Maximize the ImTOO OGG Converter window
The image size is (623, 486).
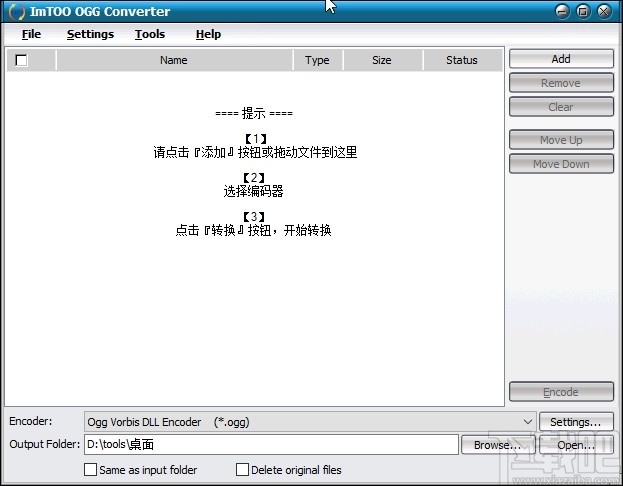point(583,11)
